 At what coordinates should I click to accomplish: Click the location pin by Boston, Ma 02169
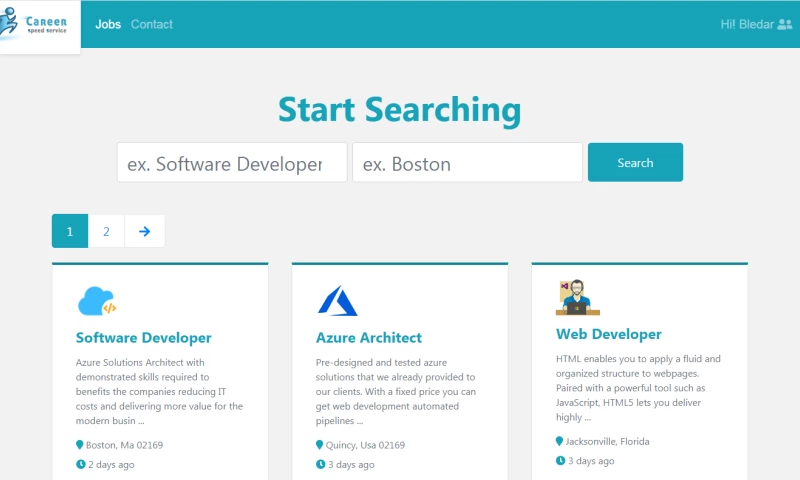tap(80, 445)
